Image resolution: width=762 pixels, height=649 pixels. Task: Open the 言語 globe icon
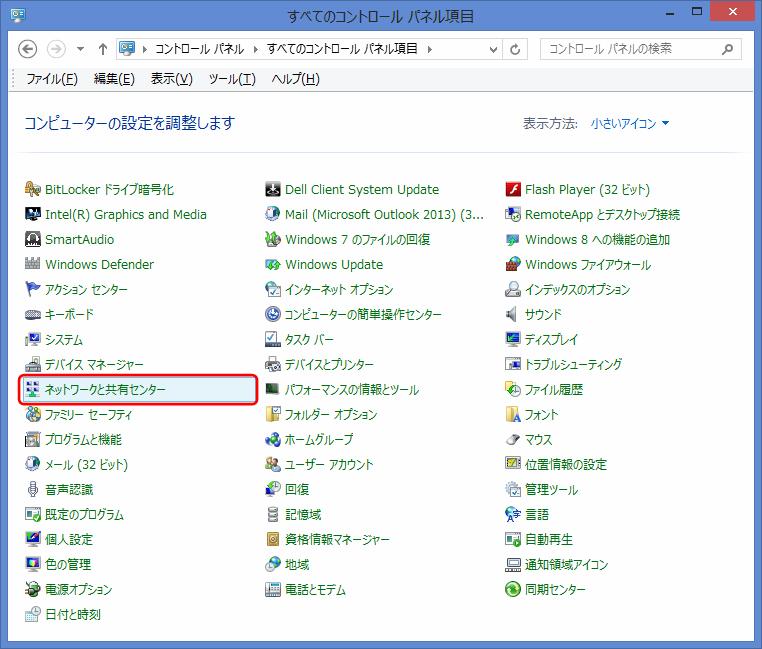(x=513, y=514)
